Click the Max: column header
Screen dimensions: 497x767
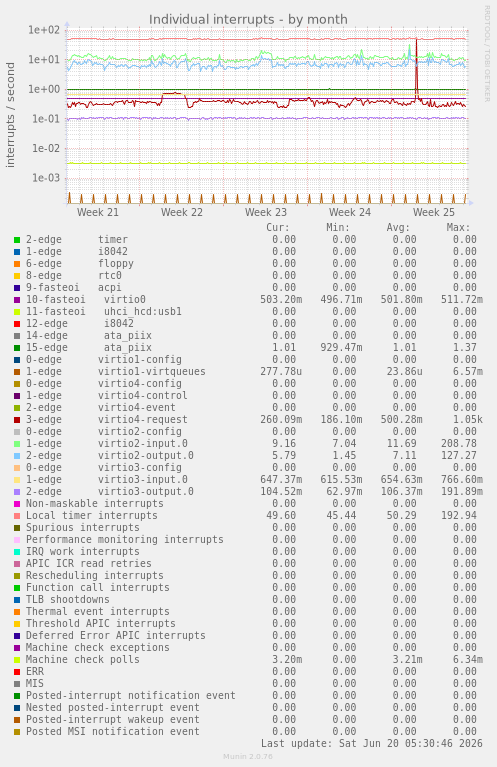pyautogui.click(x=458, y=227)
